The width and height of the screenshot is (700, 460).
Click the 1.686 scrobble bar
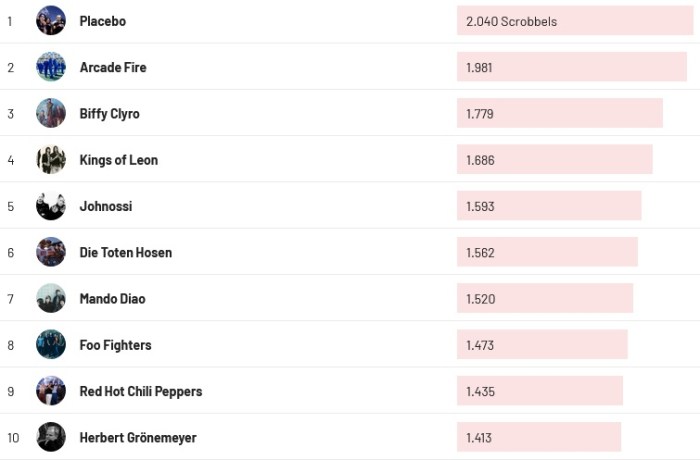click(554, 160)
